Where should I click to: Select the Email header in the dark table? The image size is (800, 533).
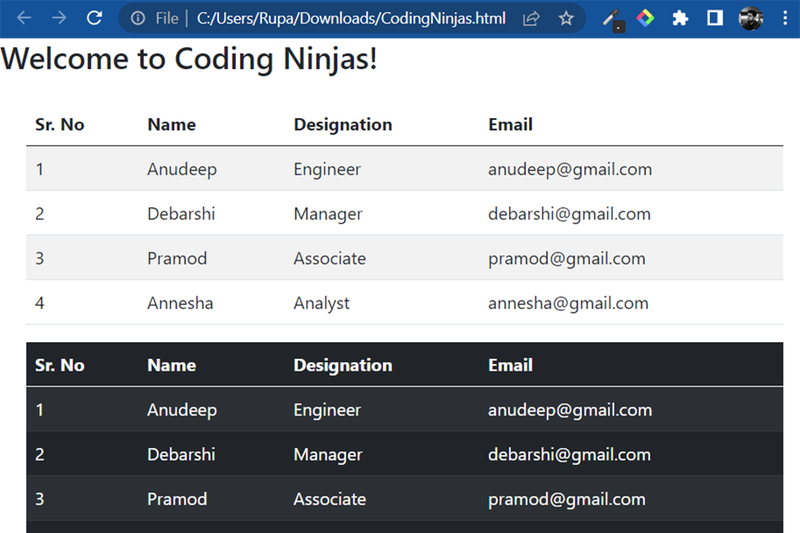pos(510,365)
